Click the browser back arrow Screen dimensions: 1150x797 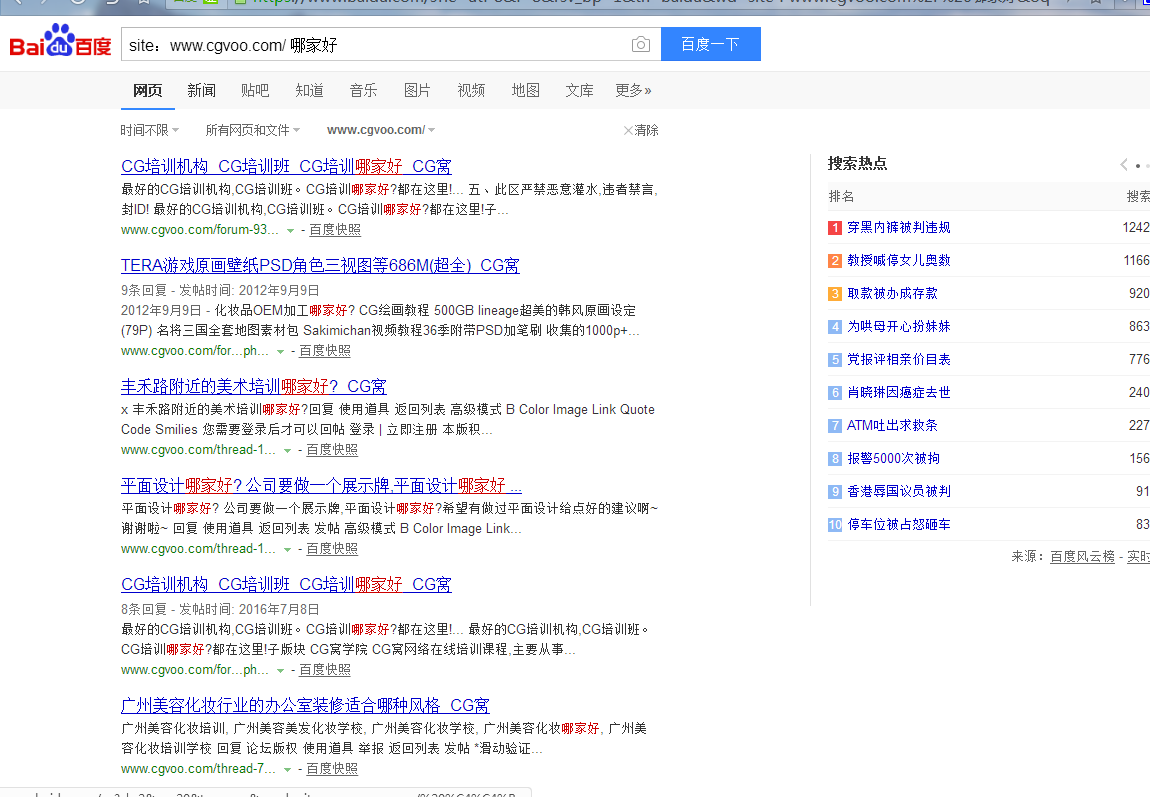click(x=18, y=5)
